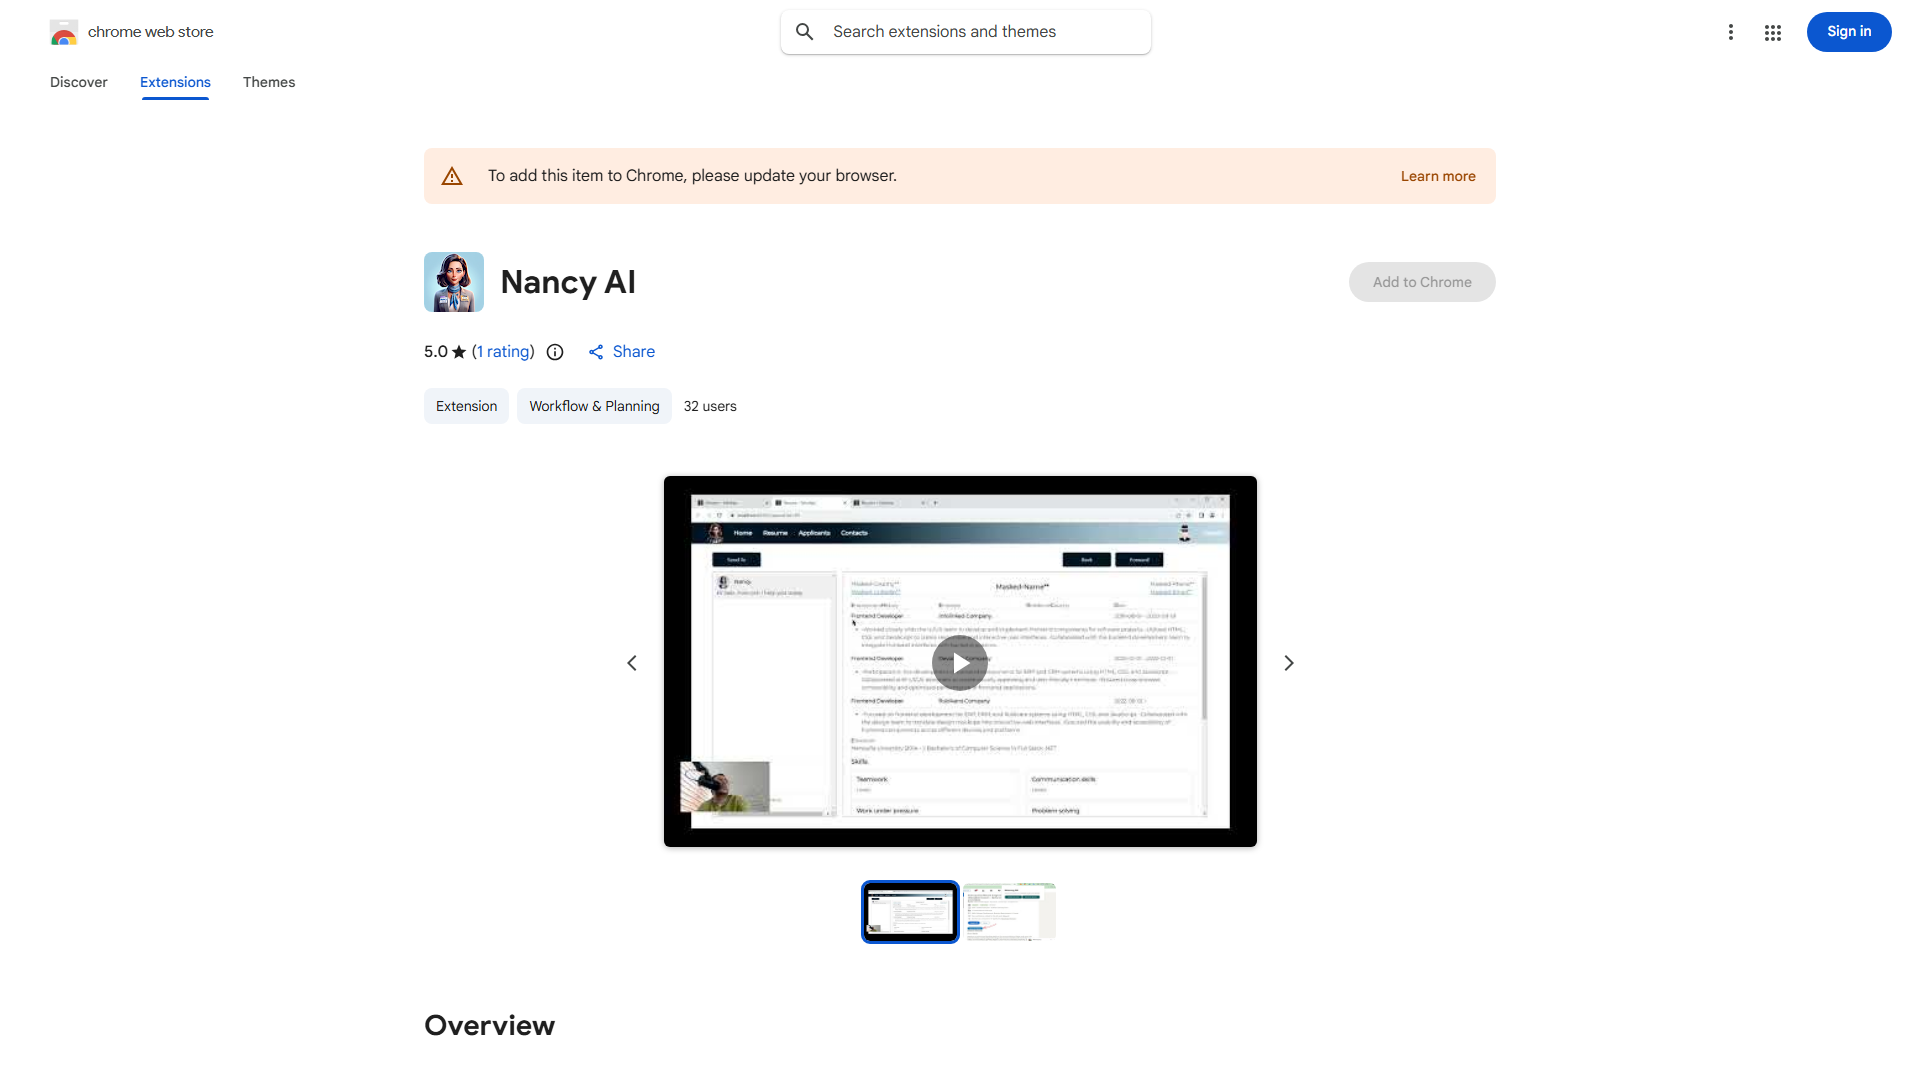Select the second screenshot thumbnail

coord(1010,912)
